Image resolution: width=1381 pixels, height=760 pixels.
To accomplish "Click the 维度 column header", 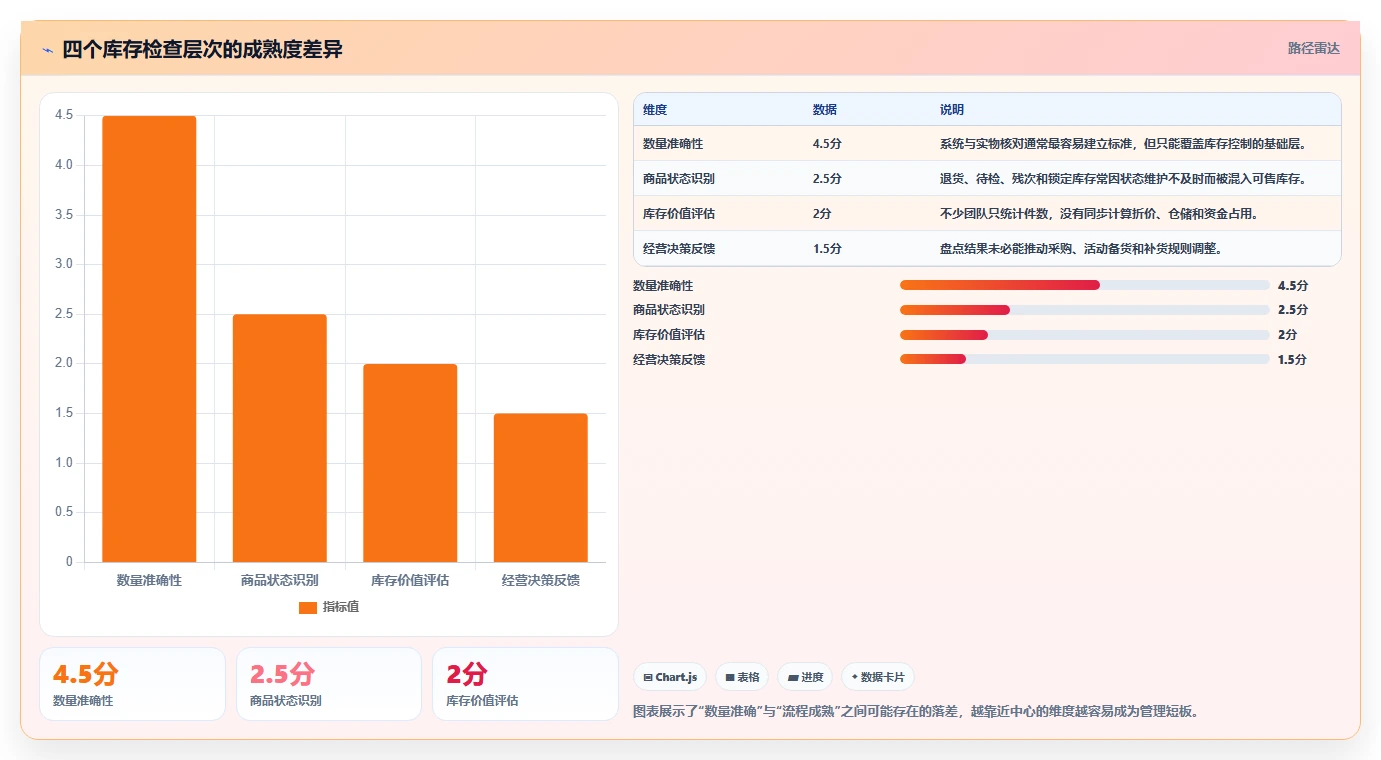I will pyautogui.click(x=655, y=109).
